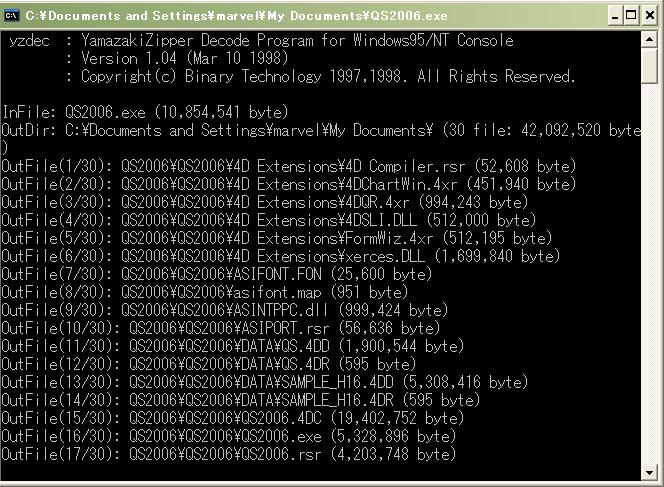This screenshot has height=487, width=664.
Task: Click OutFile(10/30) ASIPORT.rsr line
Action: pyautogui.click(x=221, y=329)
